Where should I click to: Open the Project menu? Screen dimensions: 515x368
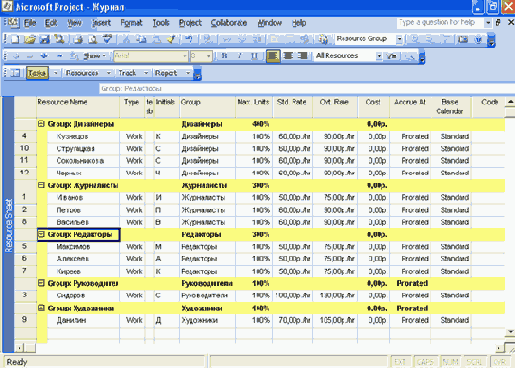190,23
